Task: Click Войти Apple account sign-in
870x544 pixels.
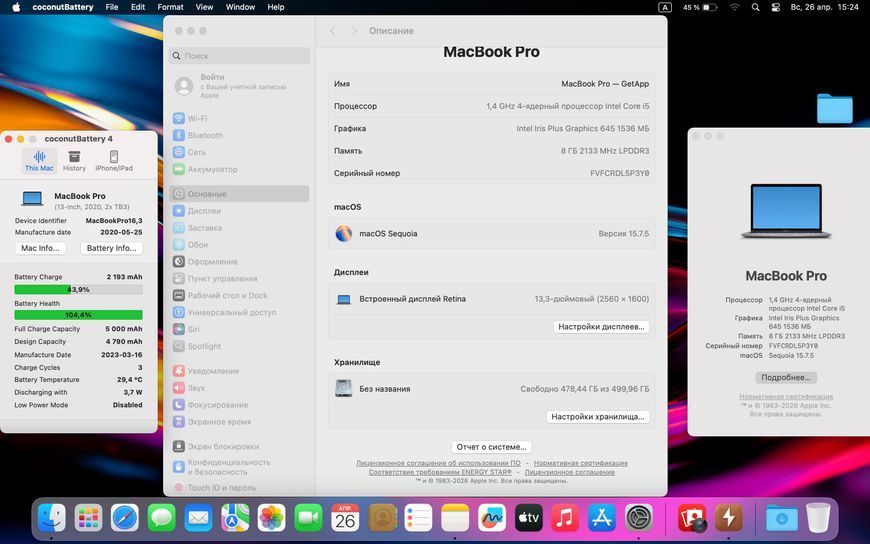Action: (x=239, y=85)
